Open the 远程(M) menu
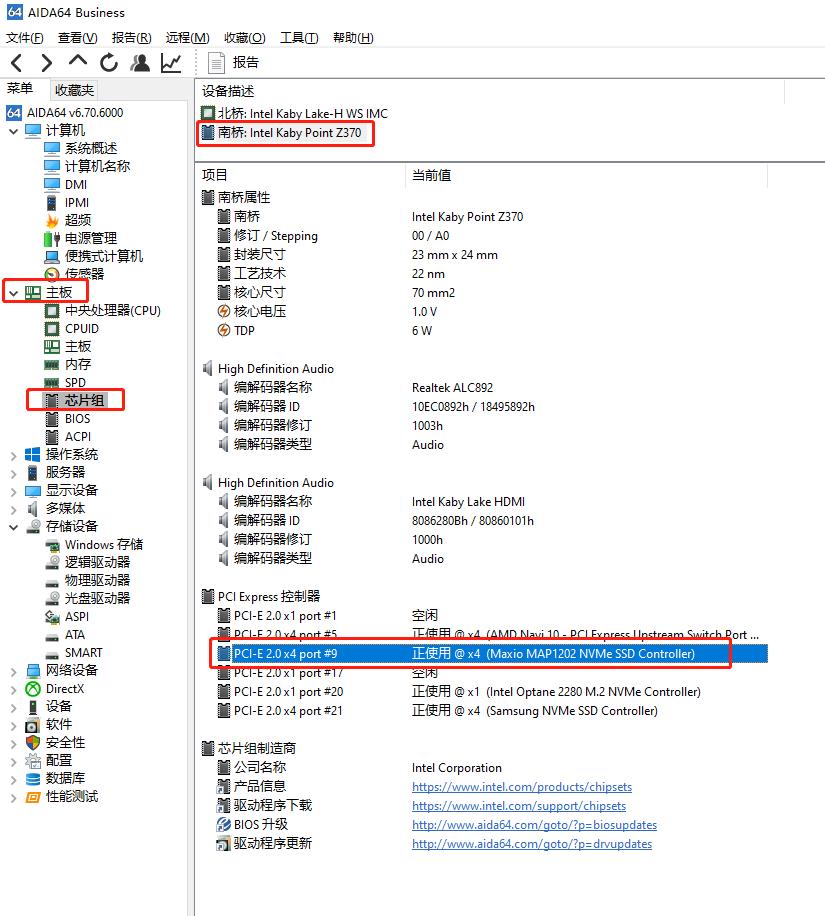Viewport: 825px width, 916px height. pyautogui.click(x=187, y=38)
